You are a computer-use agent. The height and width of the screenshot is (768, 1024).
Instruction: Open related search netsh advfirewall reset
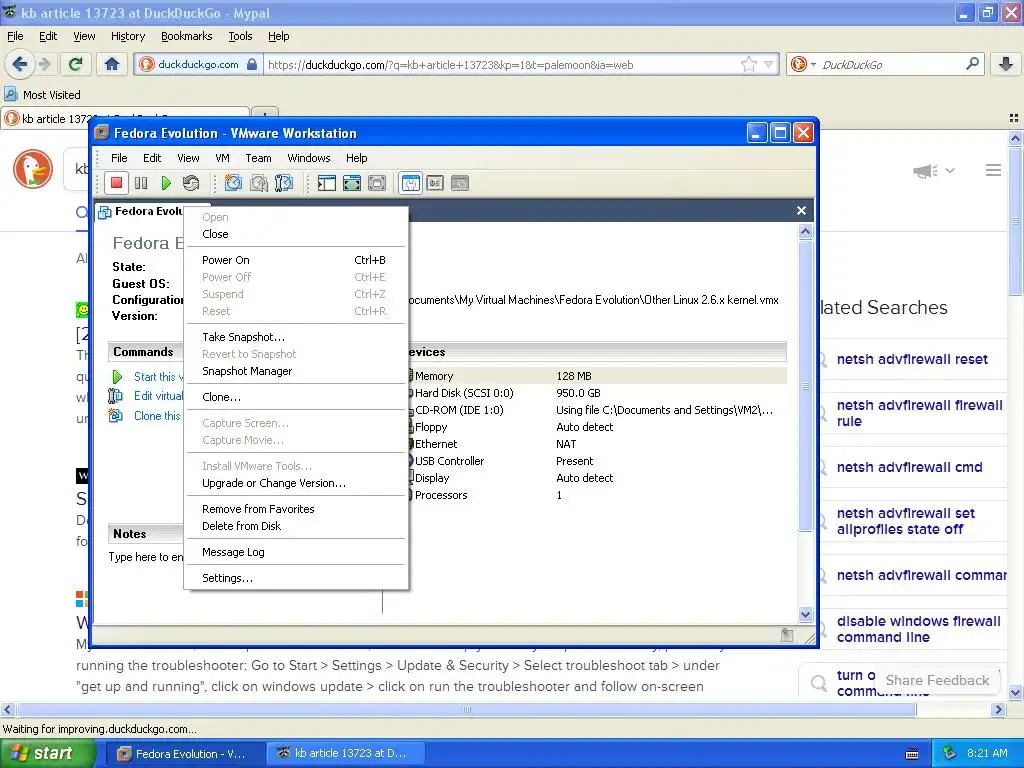(912, 359)
